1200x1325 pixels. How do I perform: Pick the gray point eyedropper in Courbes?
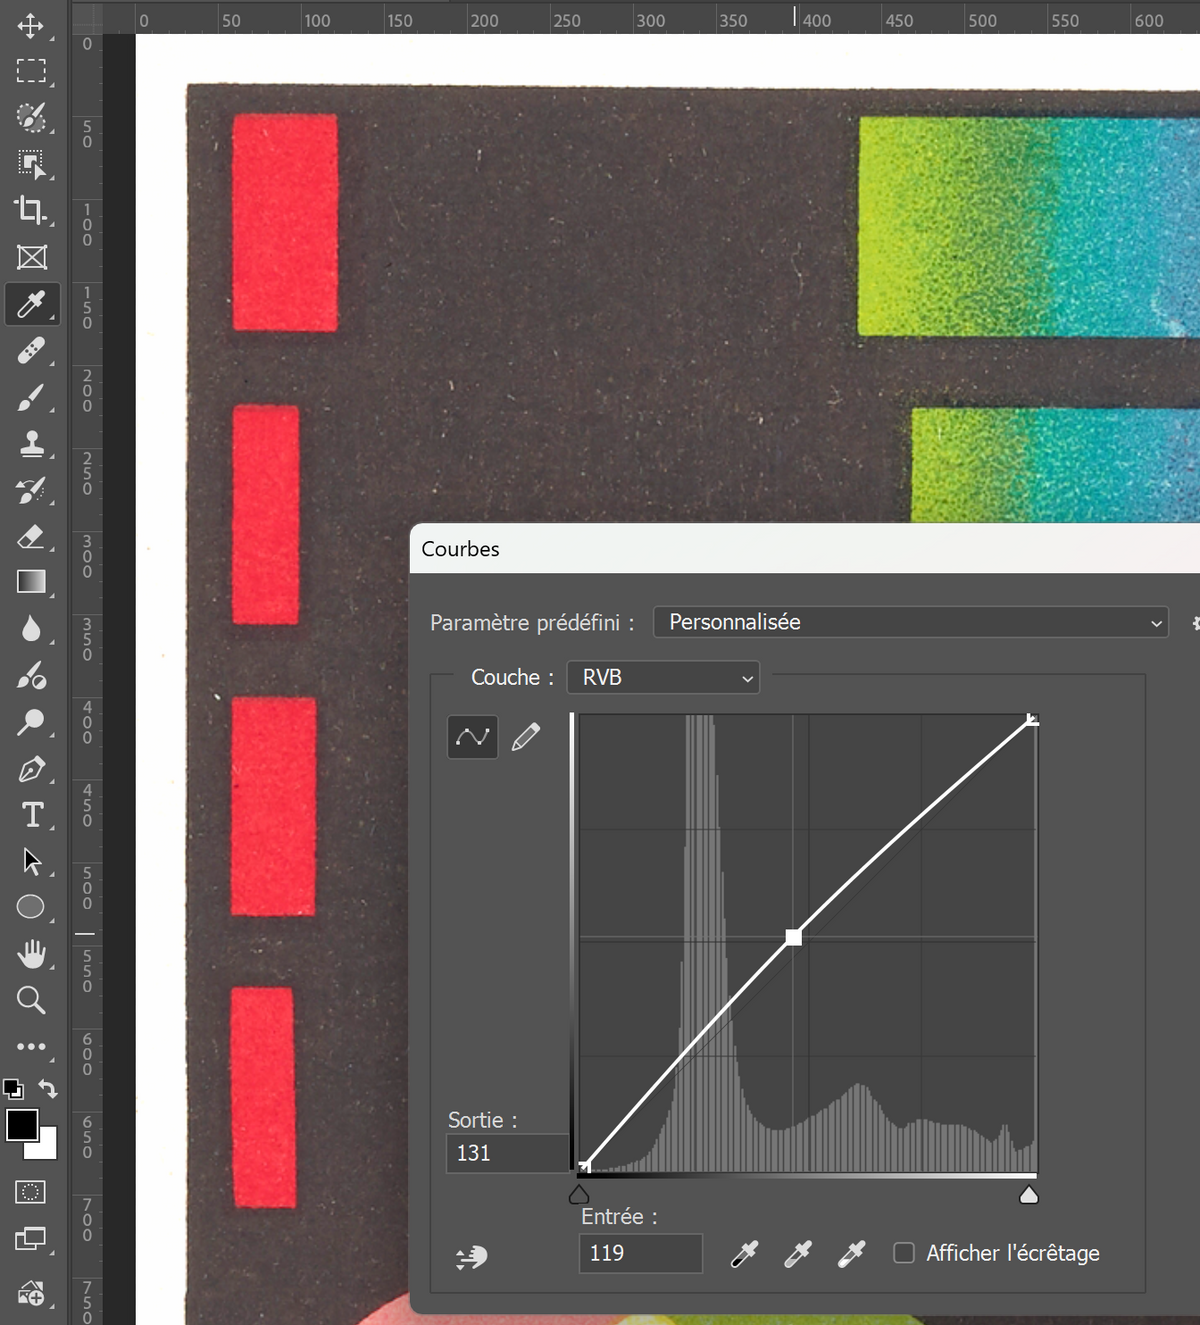798,1254
